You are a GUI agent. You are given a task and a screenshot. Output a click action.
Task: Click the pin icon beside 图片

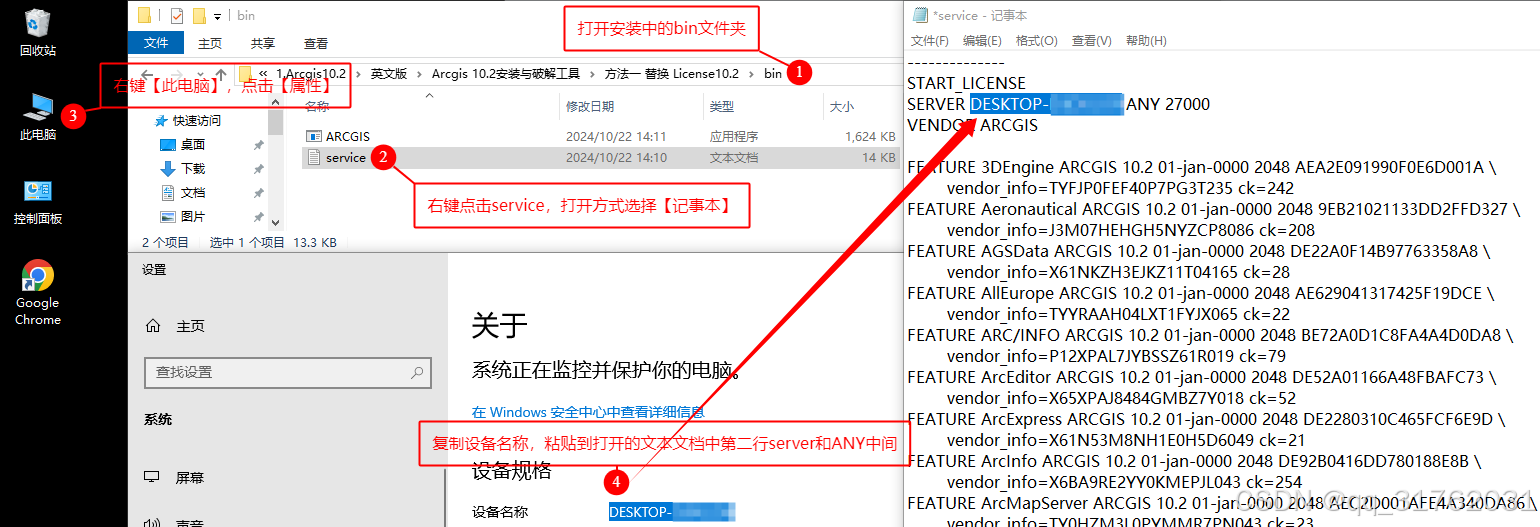(x=259, y=217)
